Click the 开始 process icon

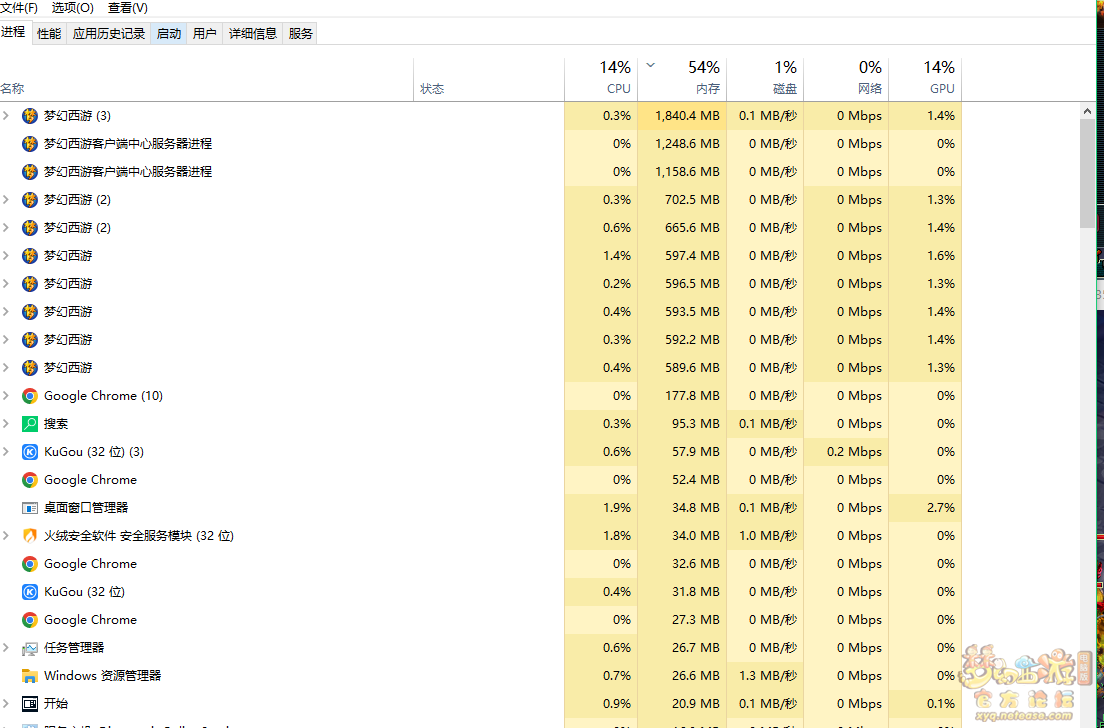[30, 704]
